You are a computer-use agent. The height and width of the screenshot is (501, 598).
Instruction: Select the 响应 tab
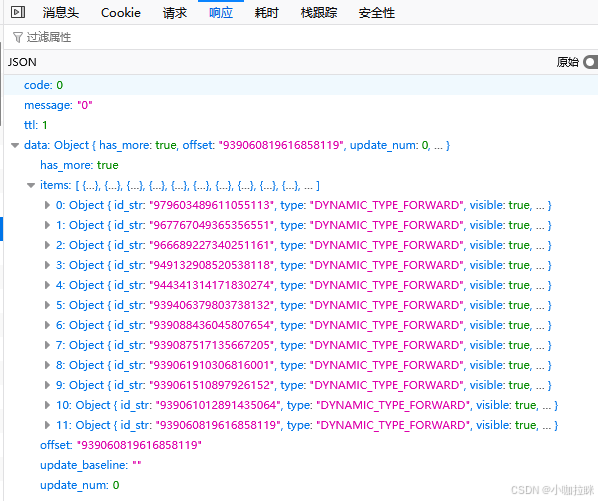[x=221, y=13]
